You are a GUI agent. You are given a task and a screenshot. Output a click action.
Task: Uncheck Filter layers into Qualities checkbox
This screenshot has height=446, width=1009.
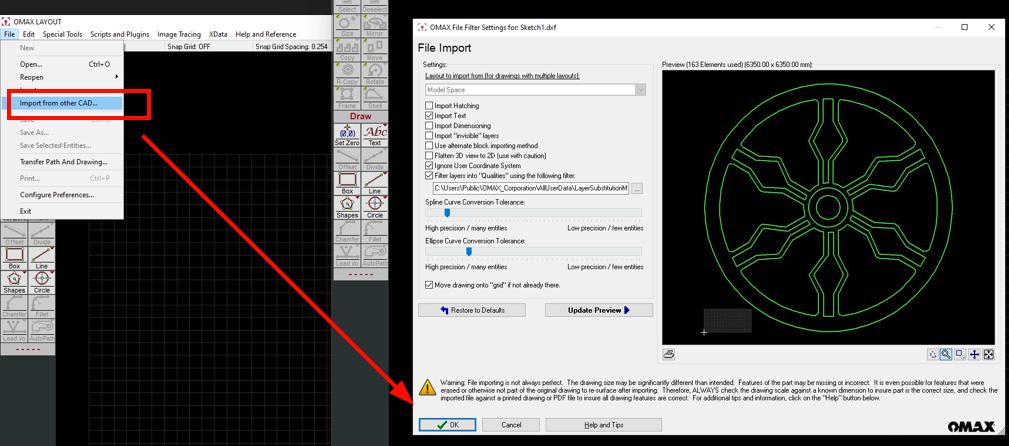point(429,175)
